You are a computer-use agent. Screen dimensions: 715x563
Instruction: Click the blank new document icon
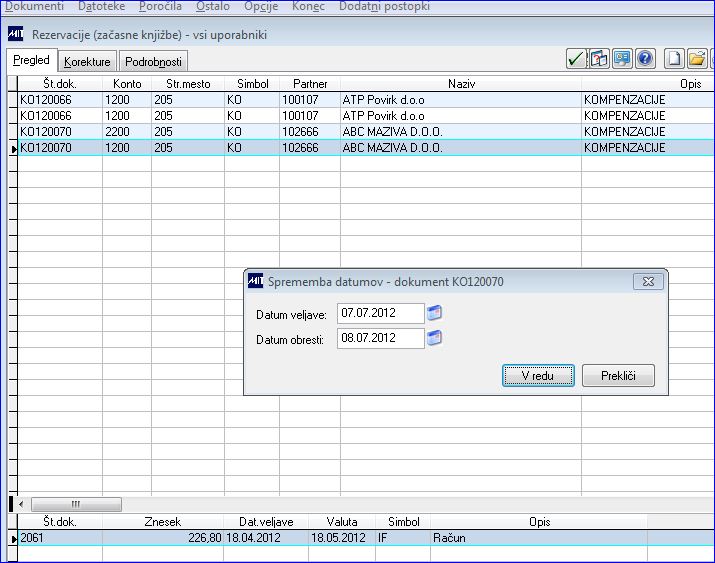(674, 59)
